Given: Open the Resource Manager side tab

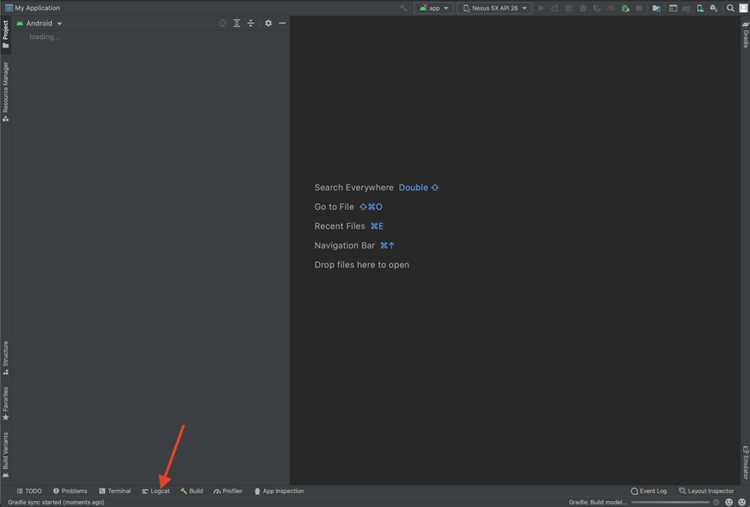Looking at the screenshot, I should (6, 92).
